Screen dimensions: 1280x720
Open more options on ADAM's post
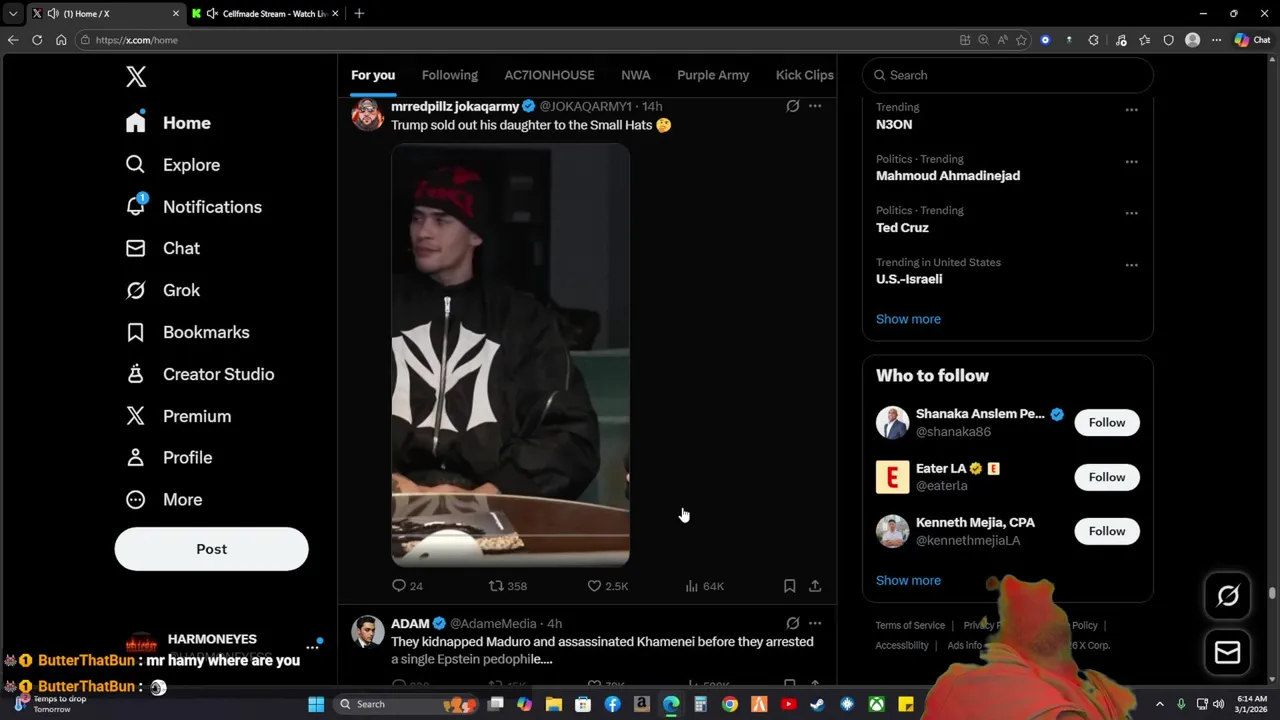point(815,623)
